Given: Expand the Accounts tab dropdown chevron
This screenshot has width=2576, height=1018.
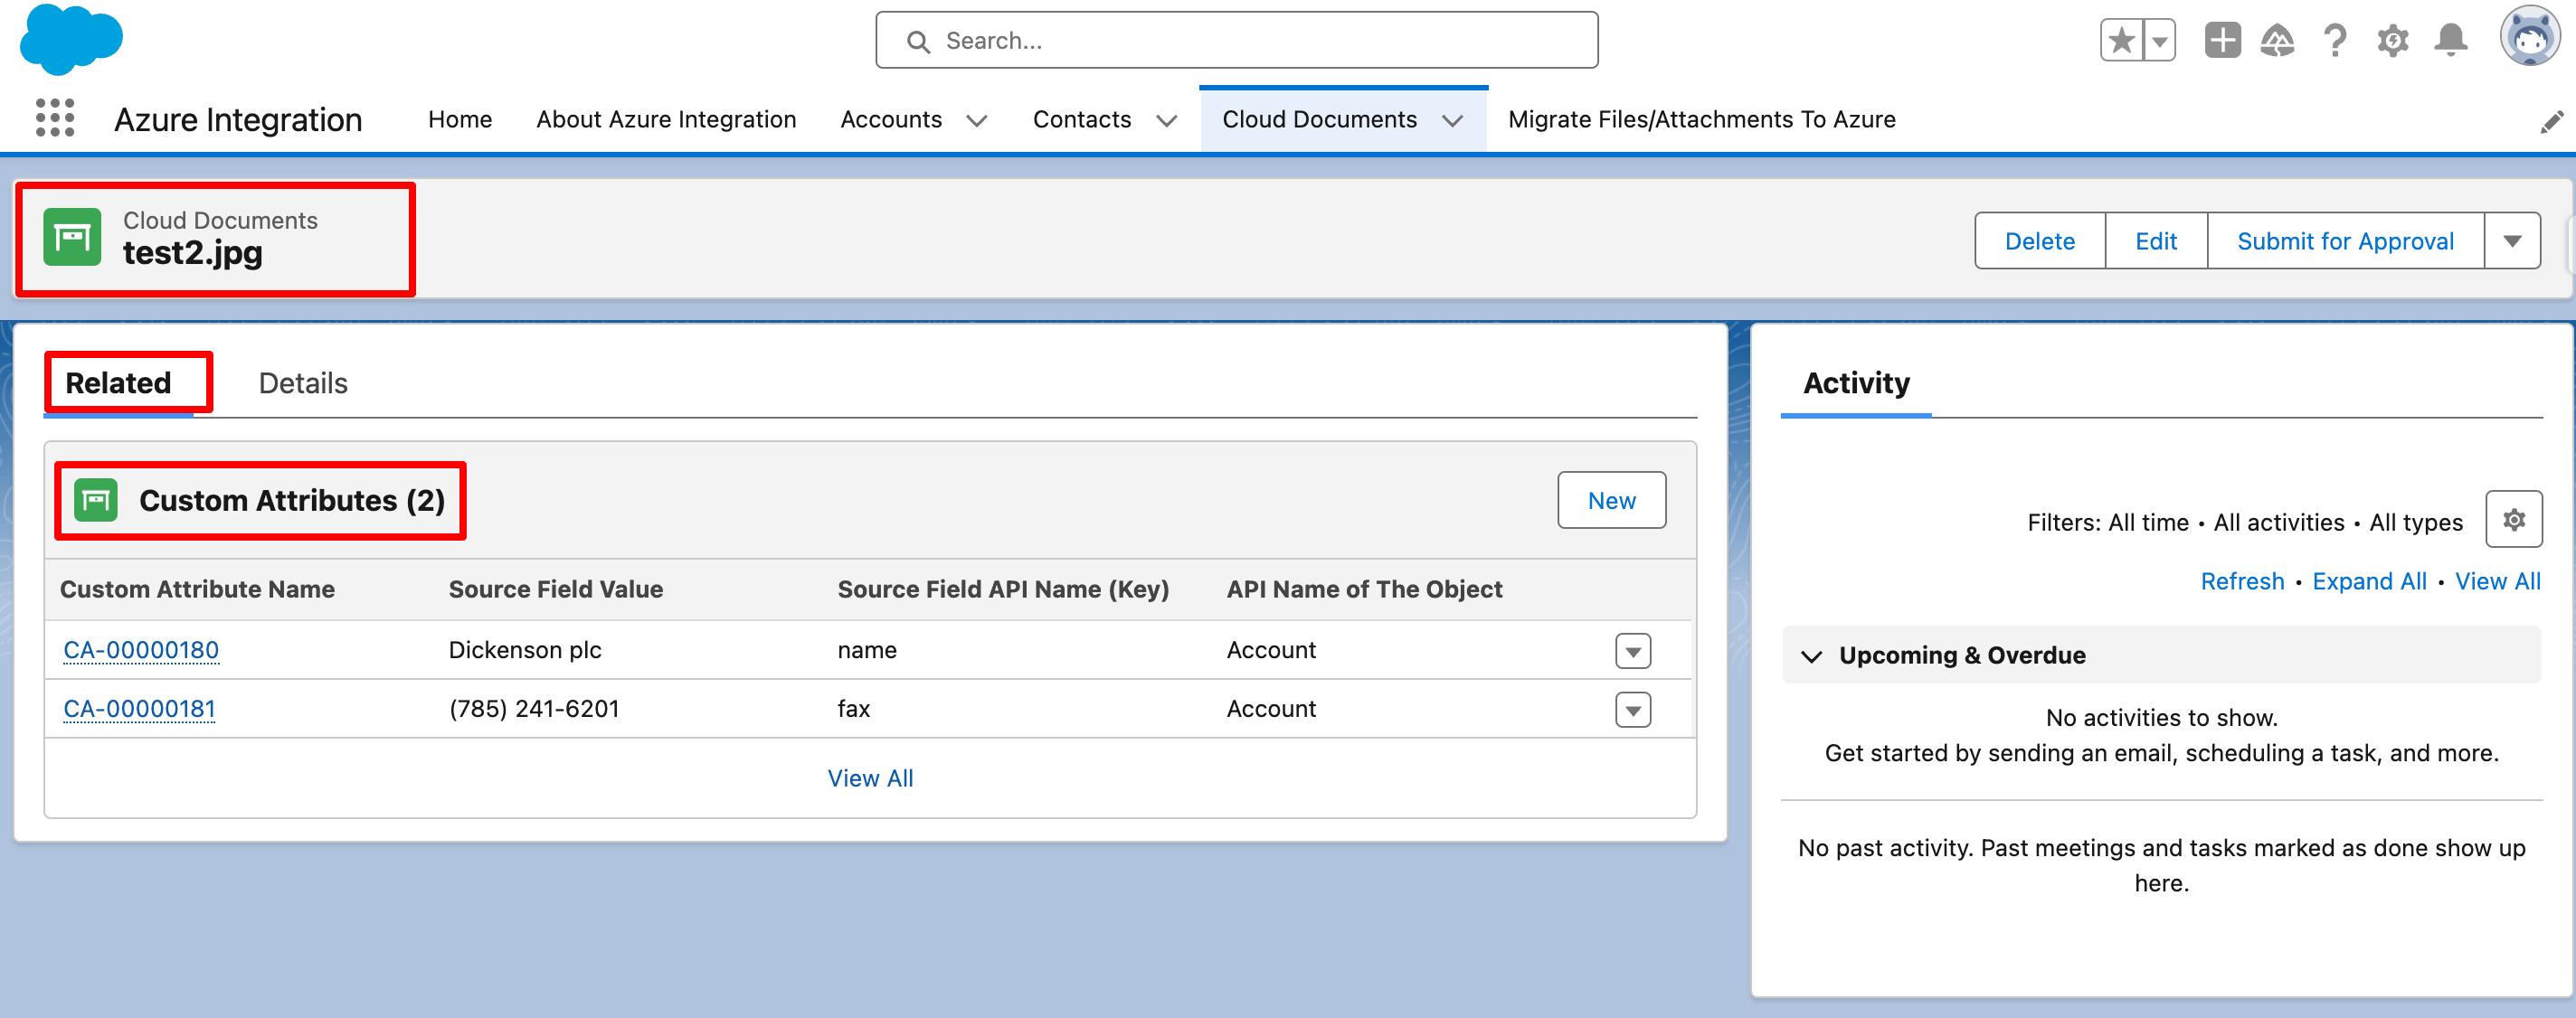Looking at the screenshot, I should (977, 121).
